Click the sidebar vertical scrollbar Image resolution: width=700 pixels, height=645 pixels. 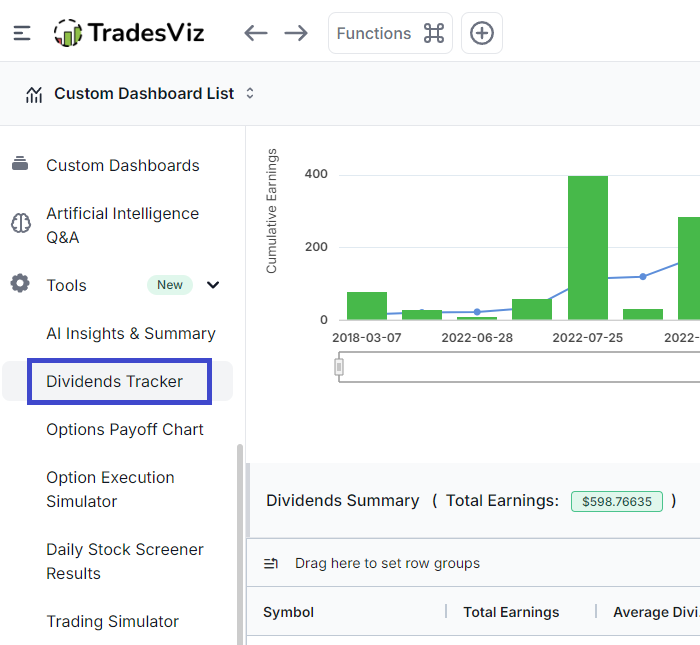[240, 545]
